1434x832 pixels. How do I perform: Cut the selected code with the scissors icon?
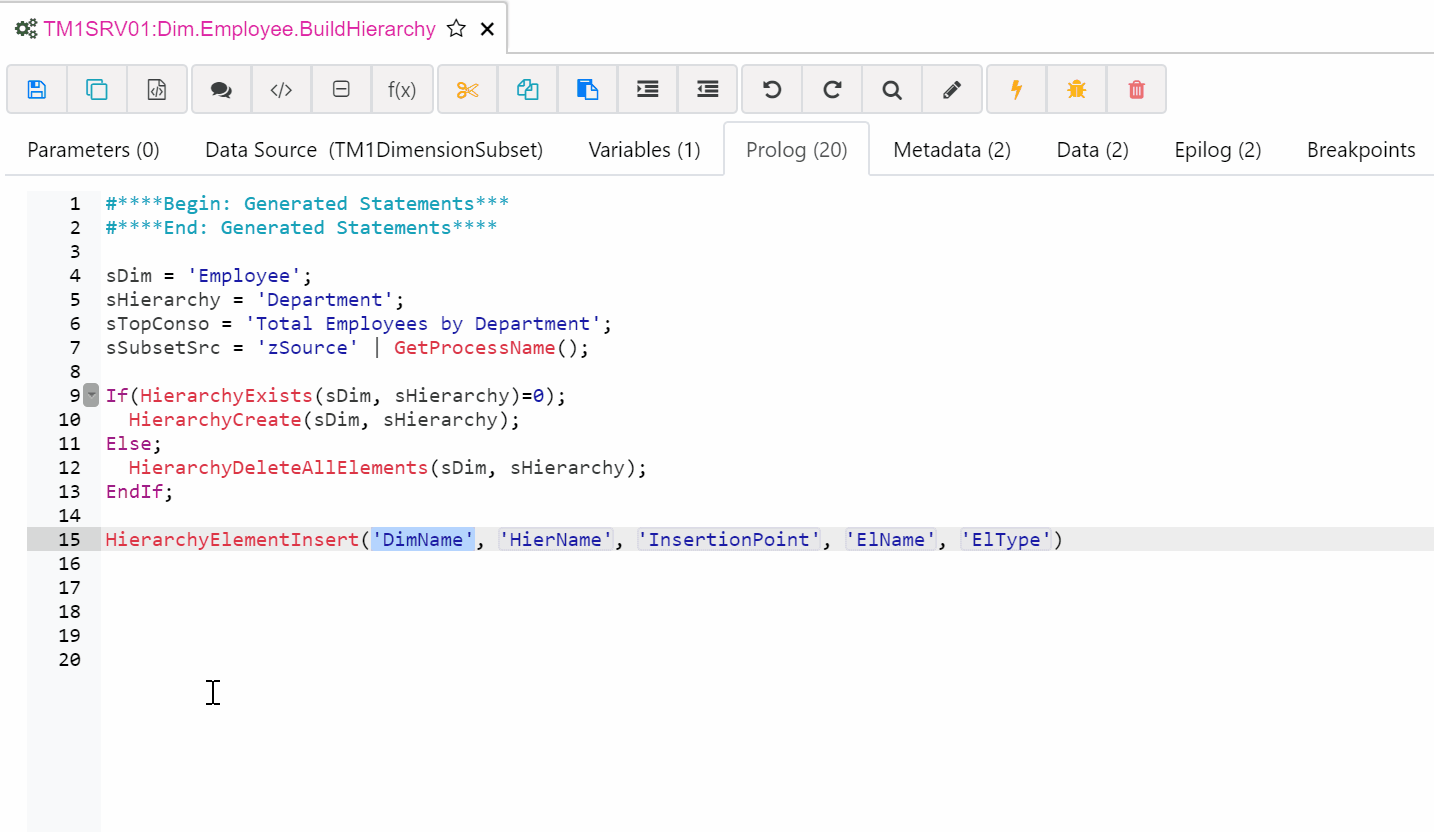click(467, 89)
